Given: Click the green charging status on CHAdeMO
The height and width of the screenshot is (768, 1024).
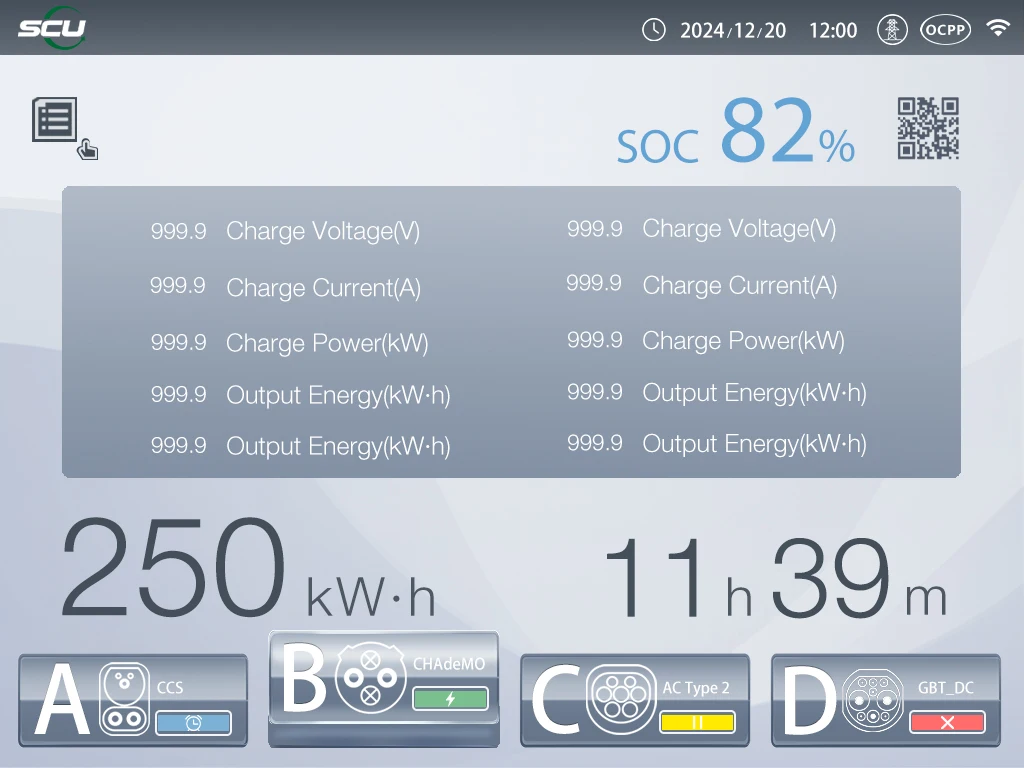Looking at the screenshot, I should pos(450,698).
